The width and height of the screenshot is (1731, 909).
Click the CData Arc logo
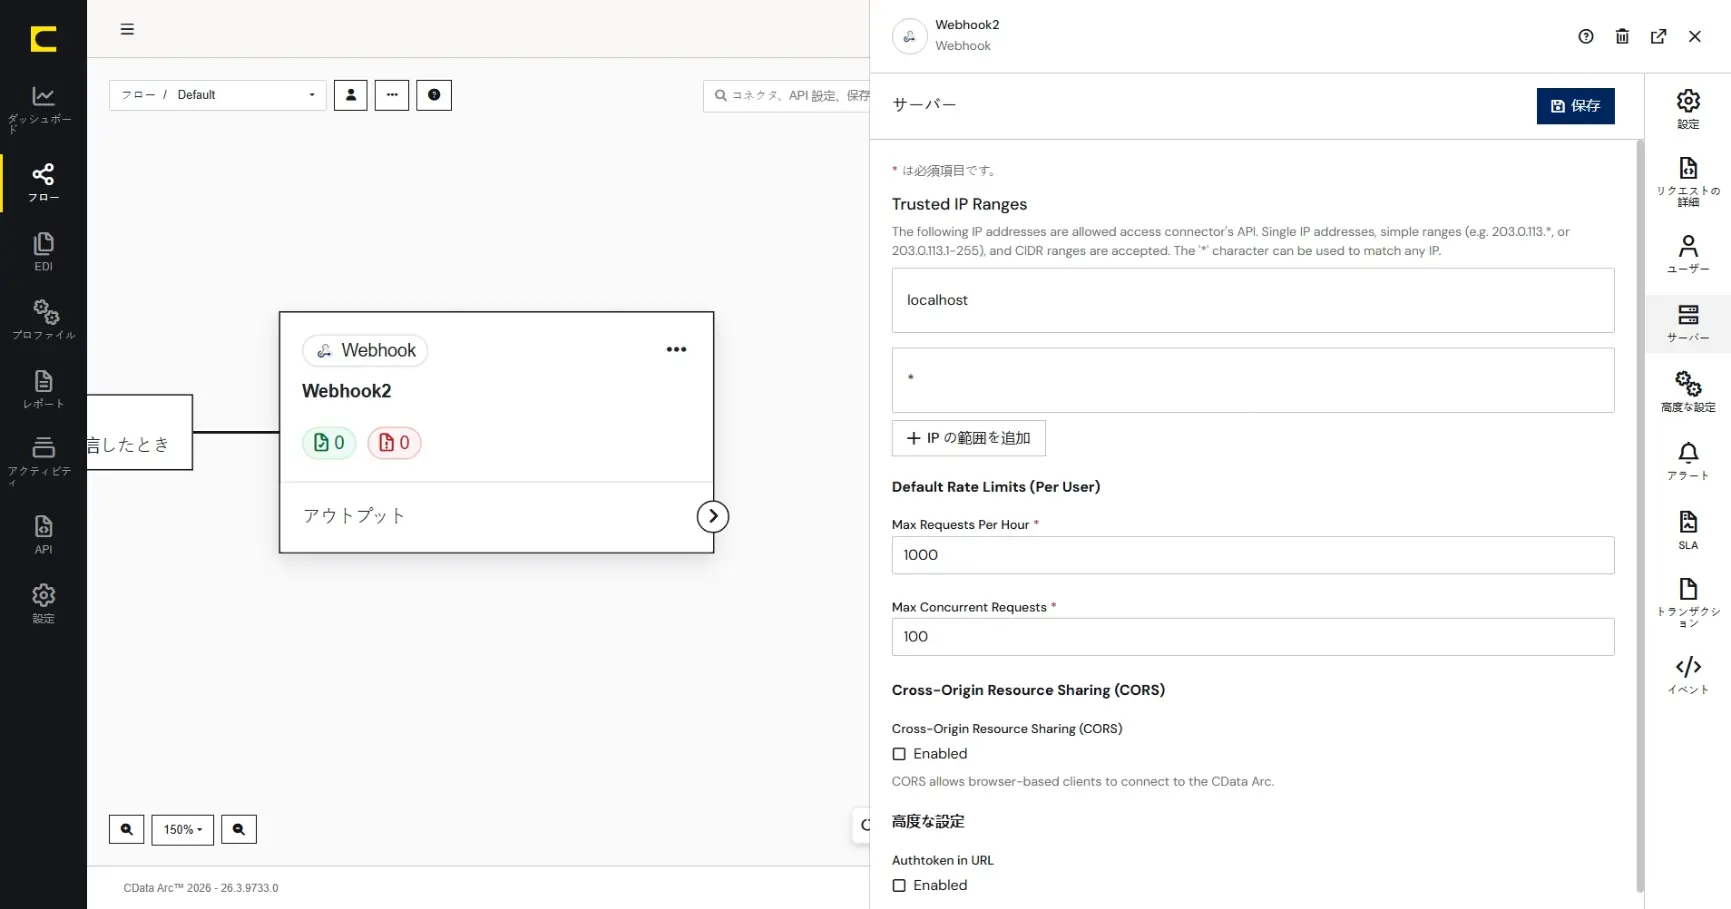[x=43, y=39]
